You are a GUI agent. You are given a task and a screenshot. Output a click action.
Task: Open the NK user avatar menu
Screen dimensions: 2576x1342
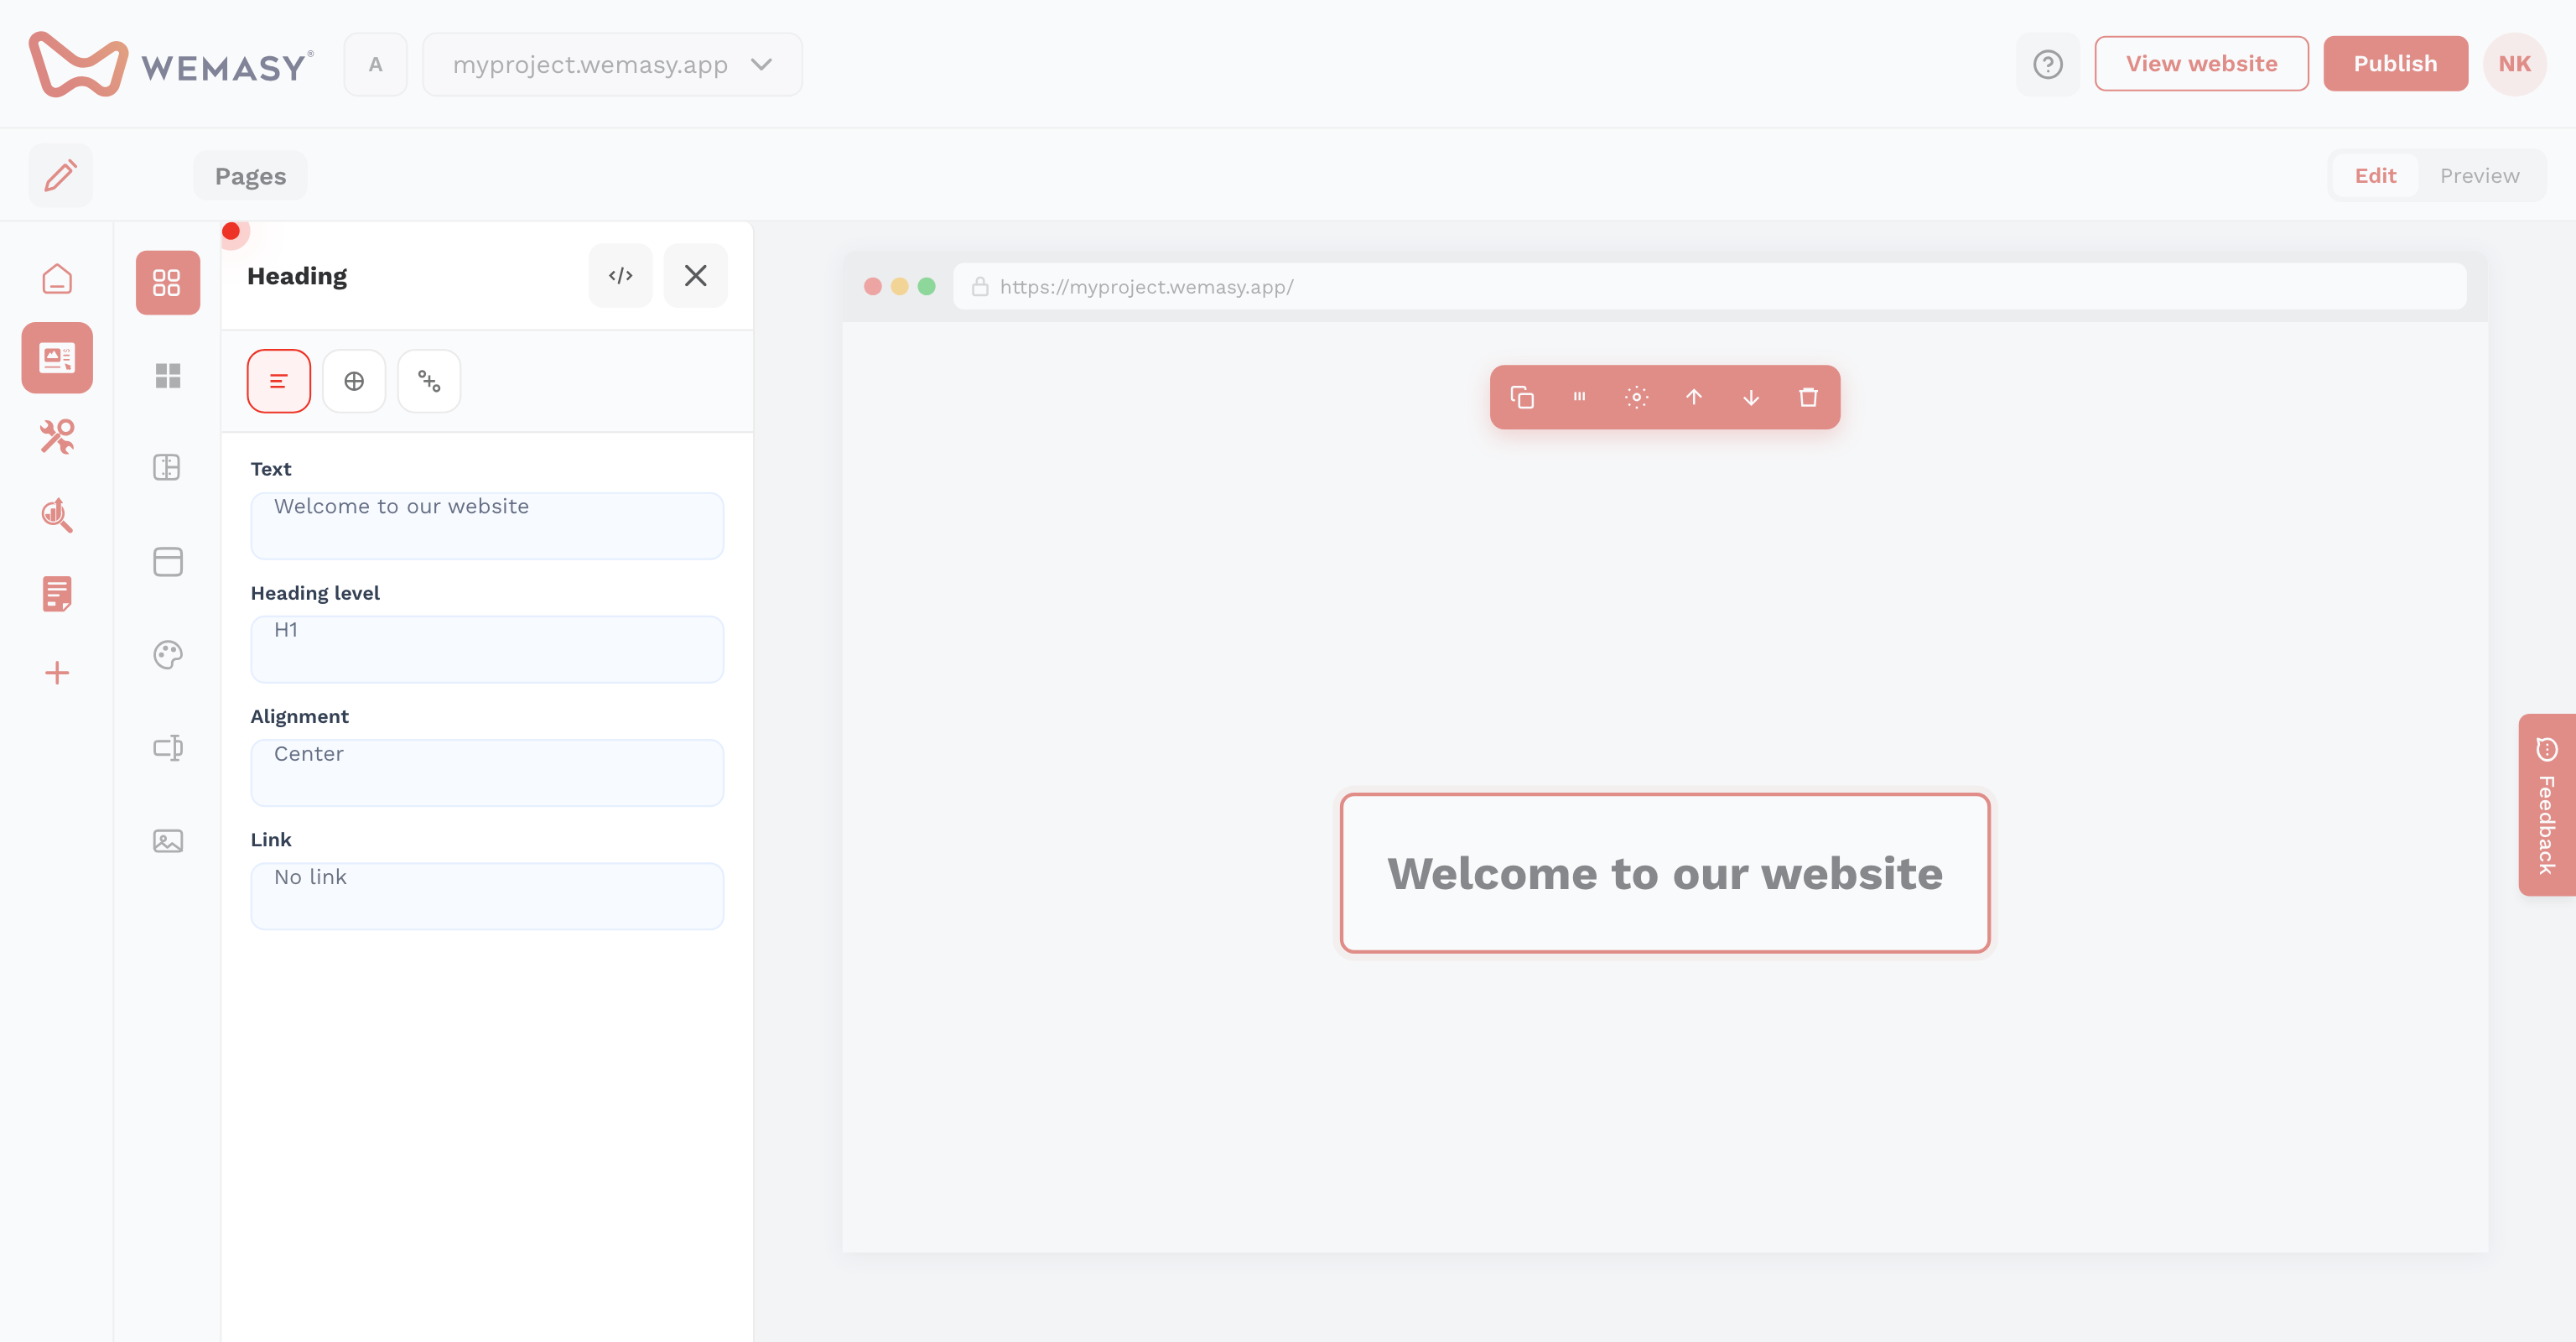tap(2514, 64)
